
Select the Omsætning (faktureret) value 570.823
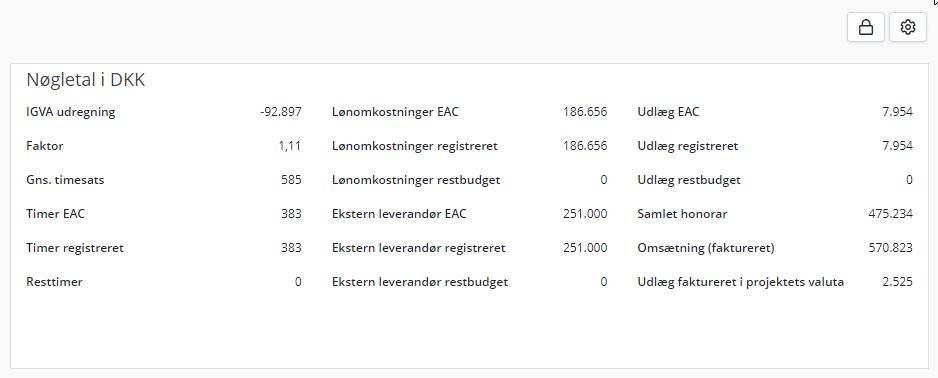(891, 248)
